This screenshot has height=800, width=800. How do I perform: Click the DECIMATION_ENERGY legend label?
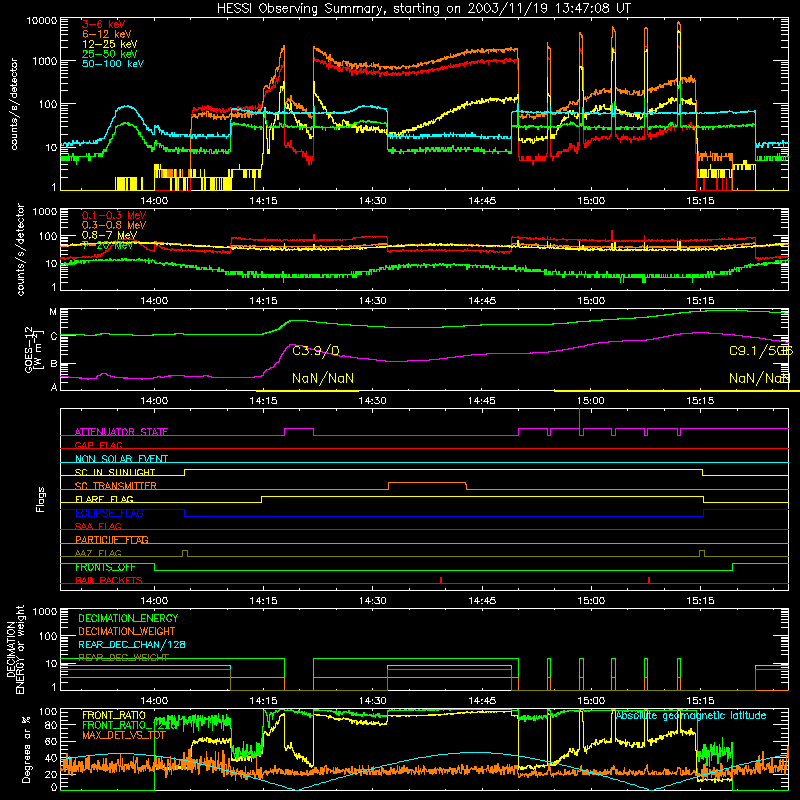click(x=128, y=618)
